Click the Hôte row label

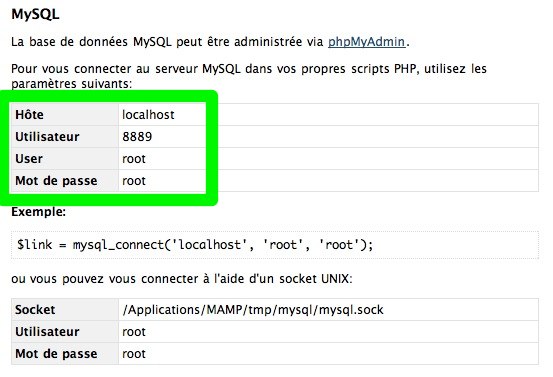[x=29, y=115]
